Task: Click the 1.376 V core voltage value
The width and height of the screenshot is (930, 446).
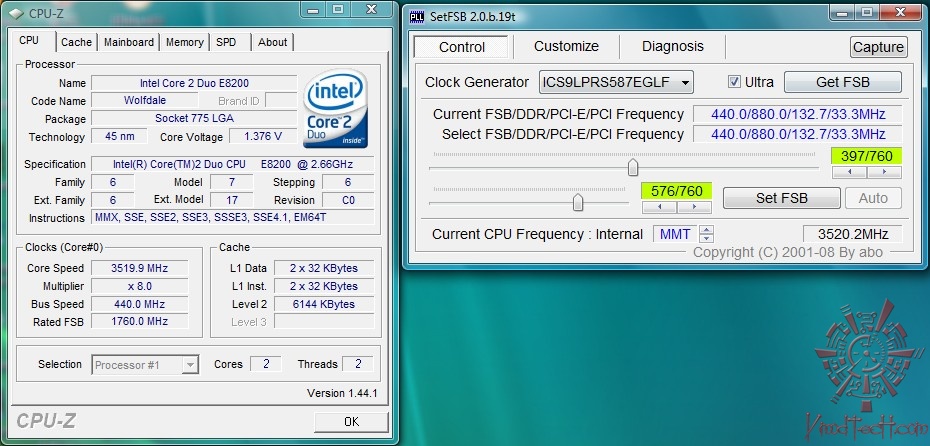Action: coord(263,136)
